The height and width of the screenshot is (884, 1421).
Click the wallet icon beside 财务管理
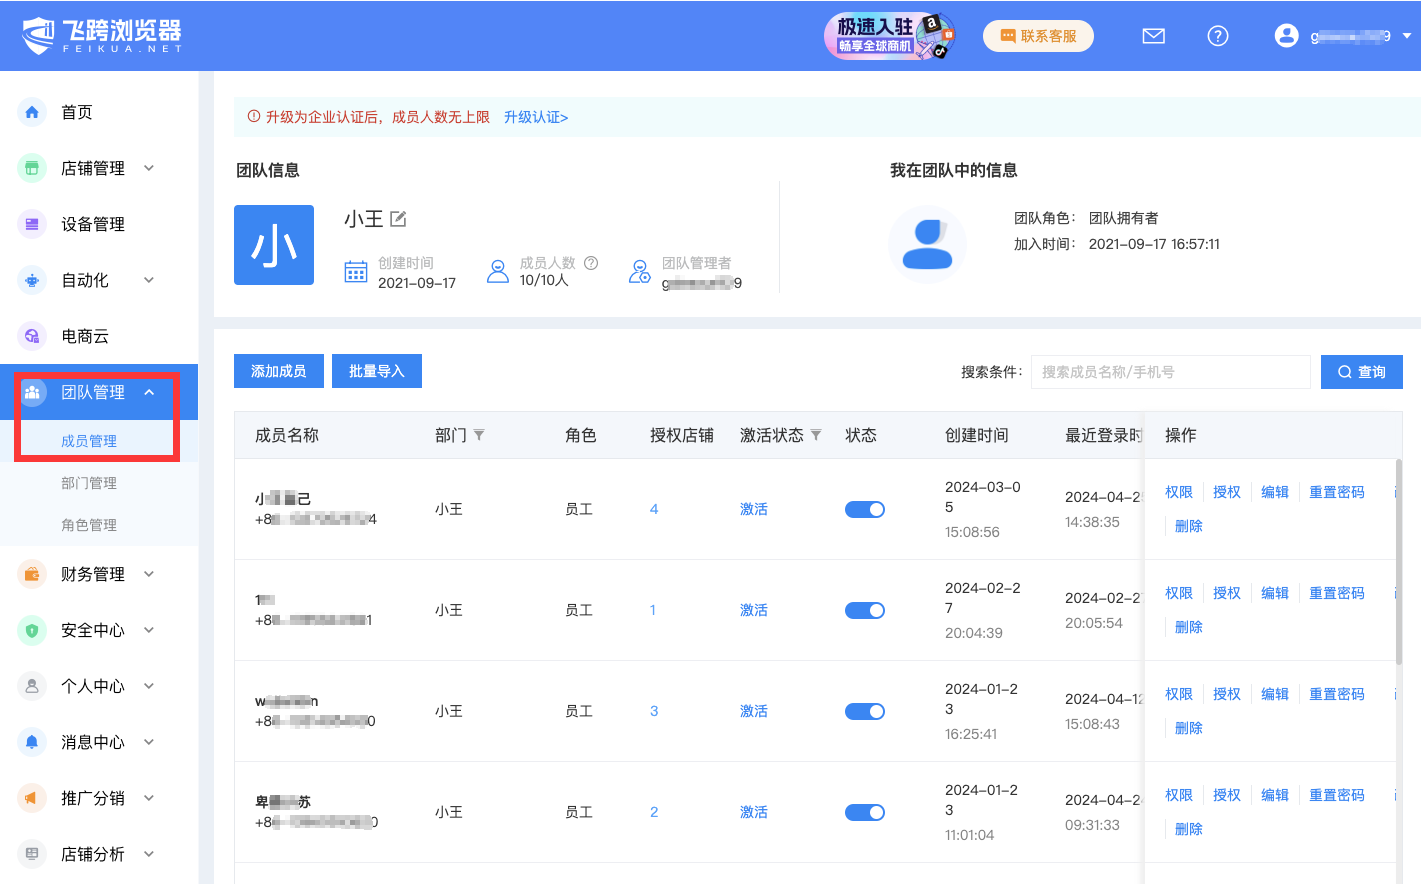(x=32, y=574)
